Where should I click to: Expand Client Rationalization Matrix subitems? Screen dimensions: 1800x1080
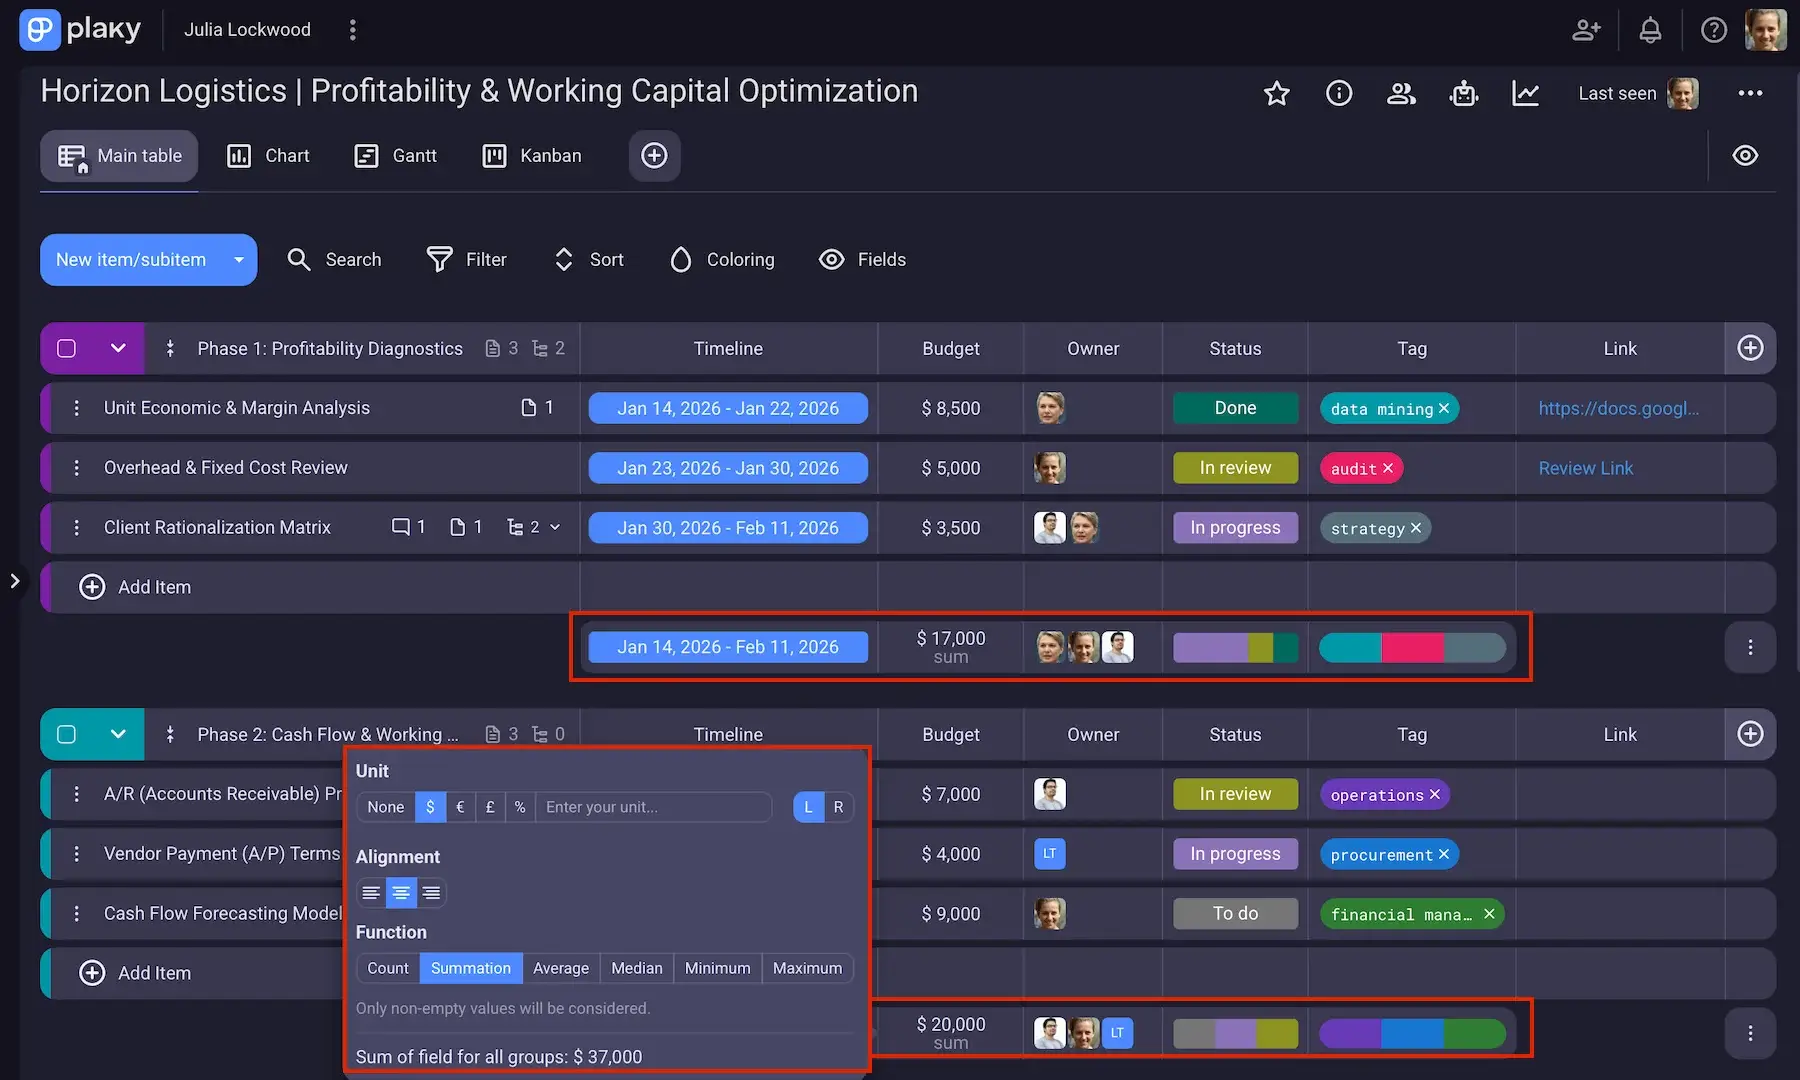click(534, 527)
